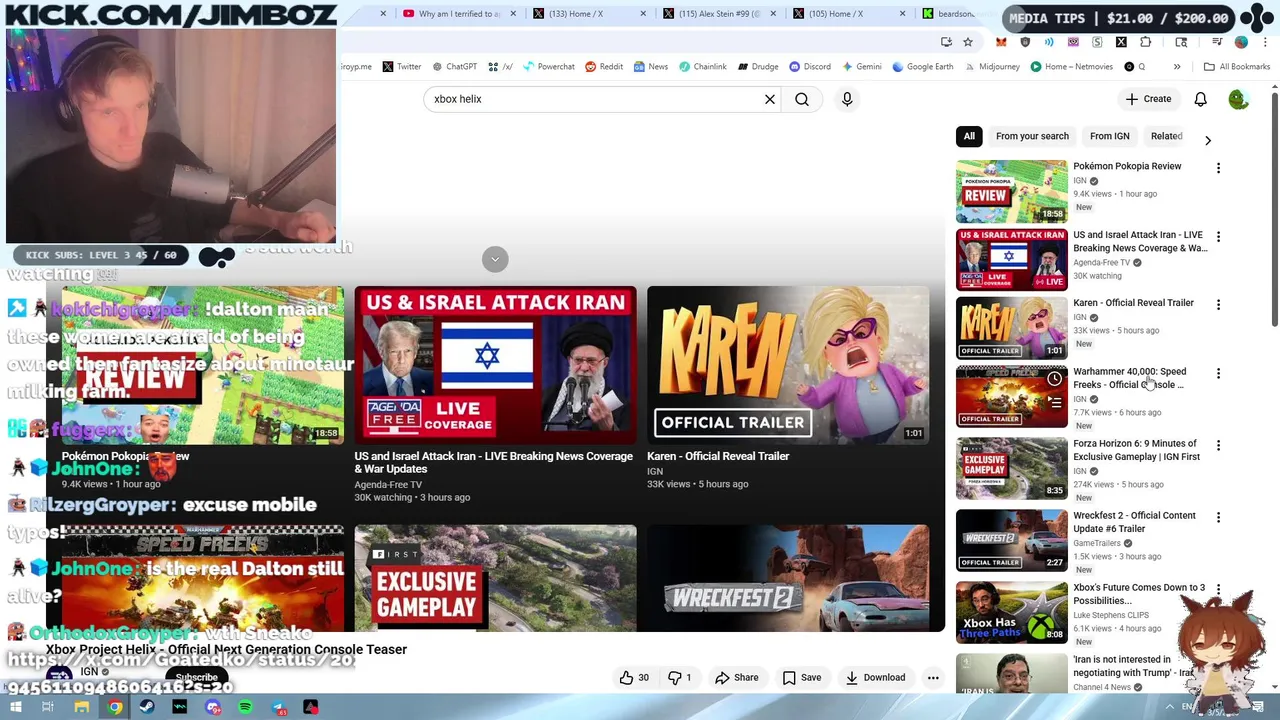Viewport: 1280px width, 720px height.
Task: Select the Related filter chip
Action: coord(1166,136)
